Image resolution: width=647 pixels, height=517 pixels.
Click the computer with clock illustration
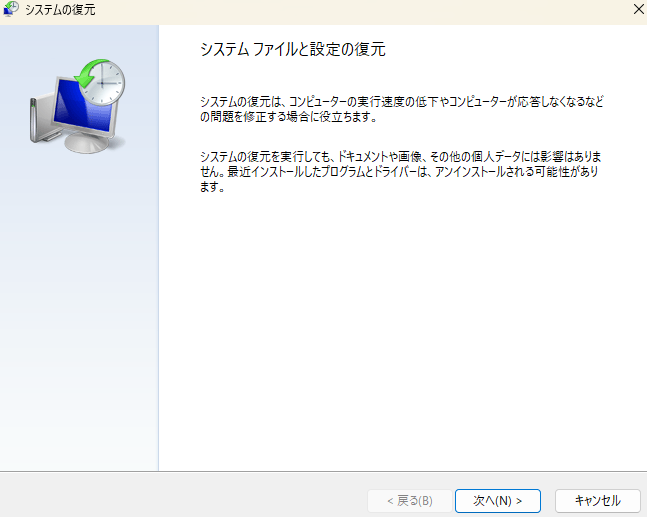tap(78, 106)
